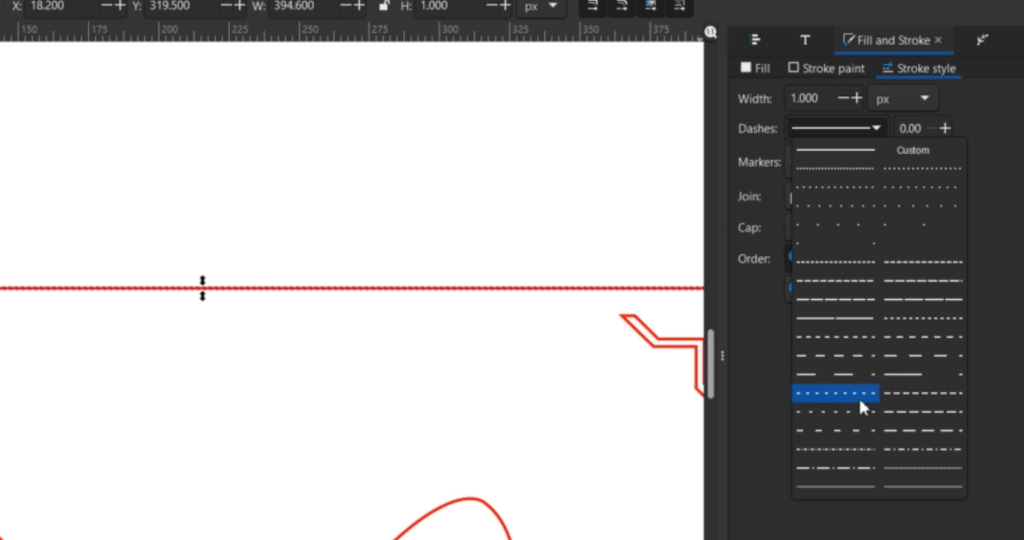Viewport: 1024px width, 540px height.
Task: Collapse the Dashes pattern dropdown
Action: [x=837, y=128]
